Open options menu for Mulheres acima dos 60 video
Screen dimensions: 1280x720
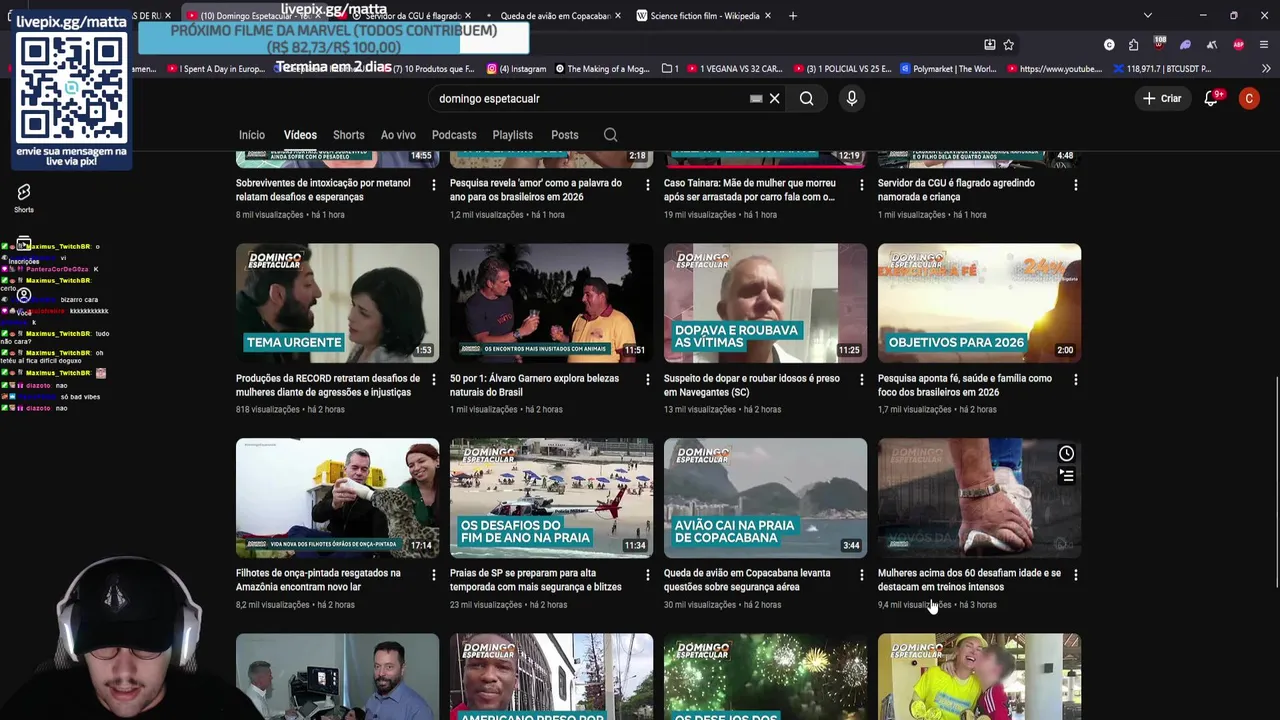coord(1075,575)
